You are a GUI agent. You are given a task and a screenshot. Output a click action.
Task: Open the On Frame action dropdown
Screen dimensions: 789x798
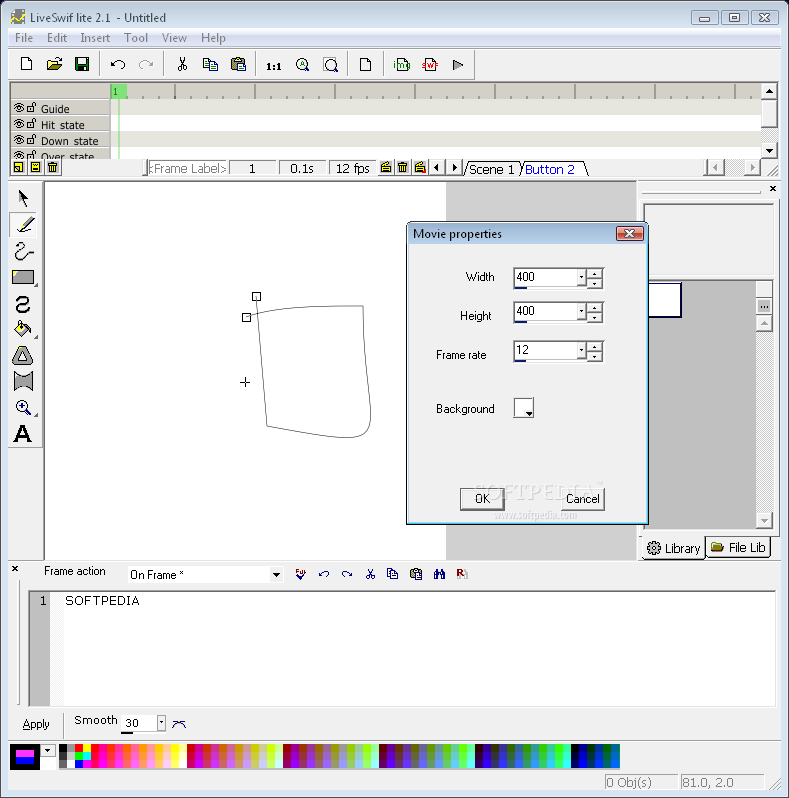(x=276, y=575)
